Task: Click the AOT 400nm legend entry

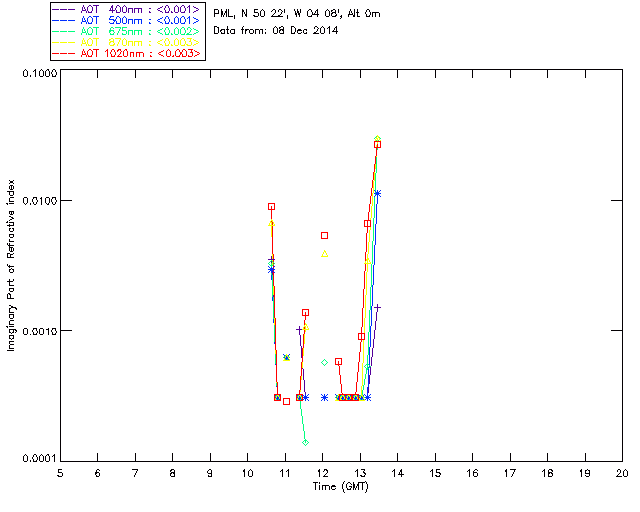Action: [127, 9]
